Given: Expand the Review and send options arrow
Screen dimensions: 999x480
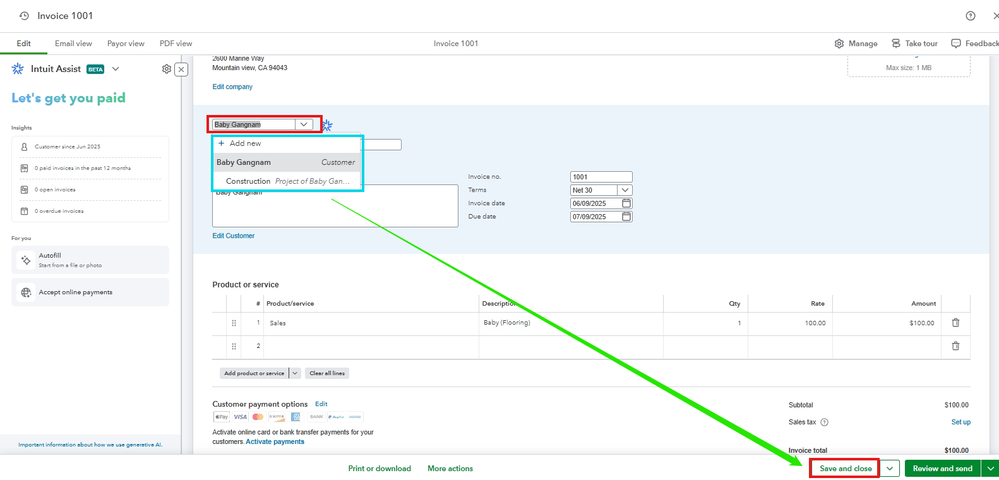Looking at the screenshot, I should coord(991,469).
